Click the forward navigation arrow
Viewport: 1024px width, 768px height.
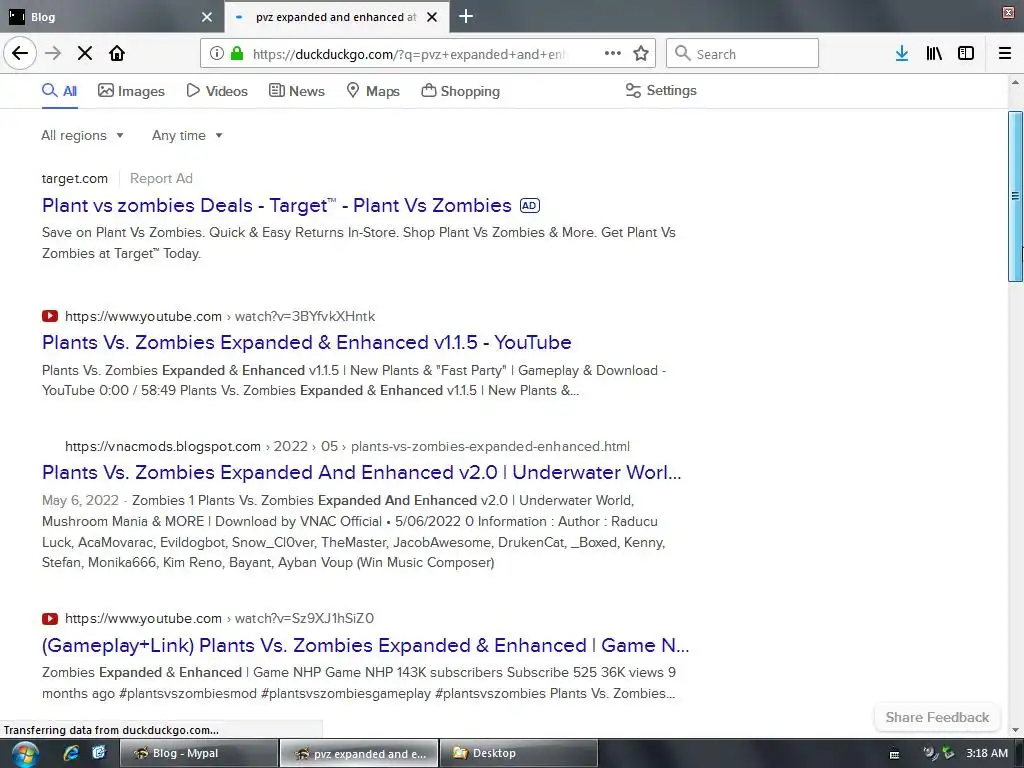point(53,53)
